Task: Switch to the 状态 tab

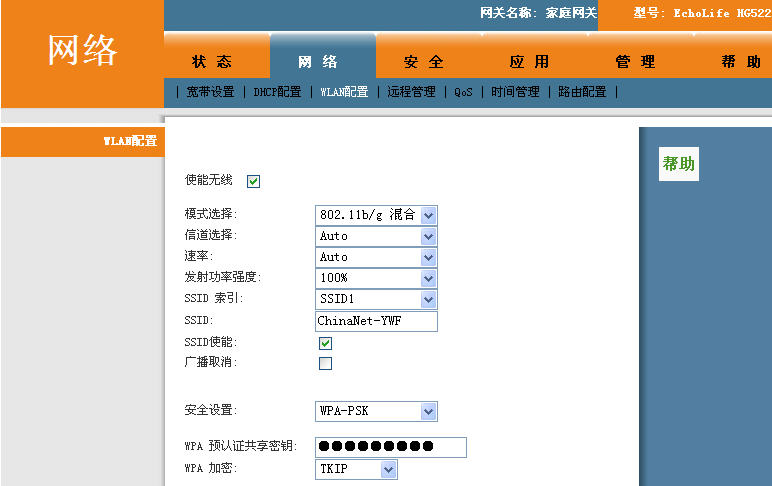Action: [212, 62]
